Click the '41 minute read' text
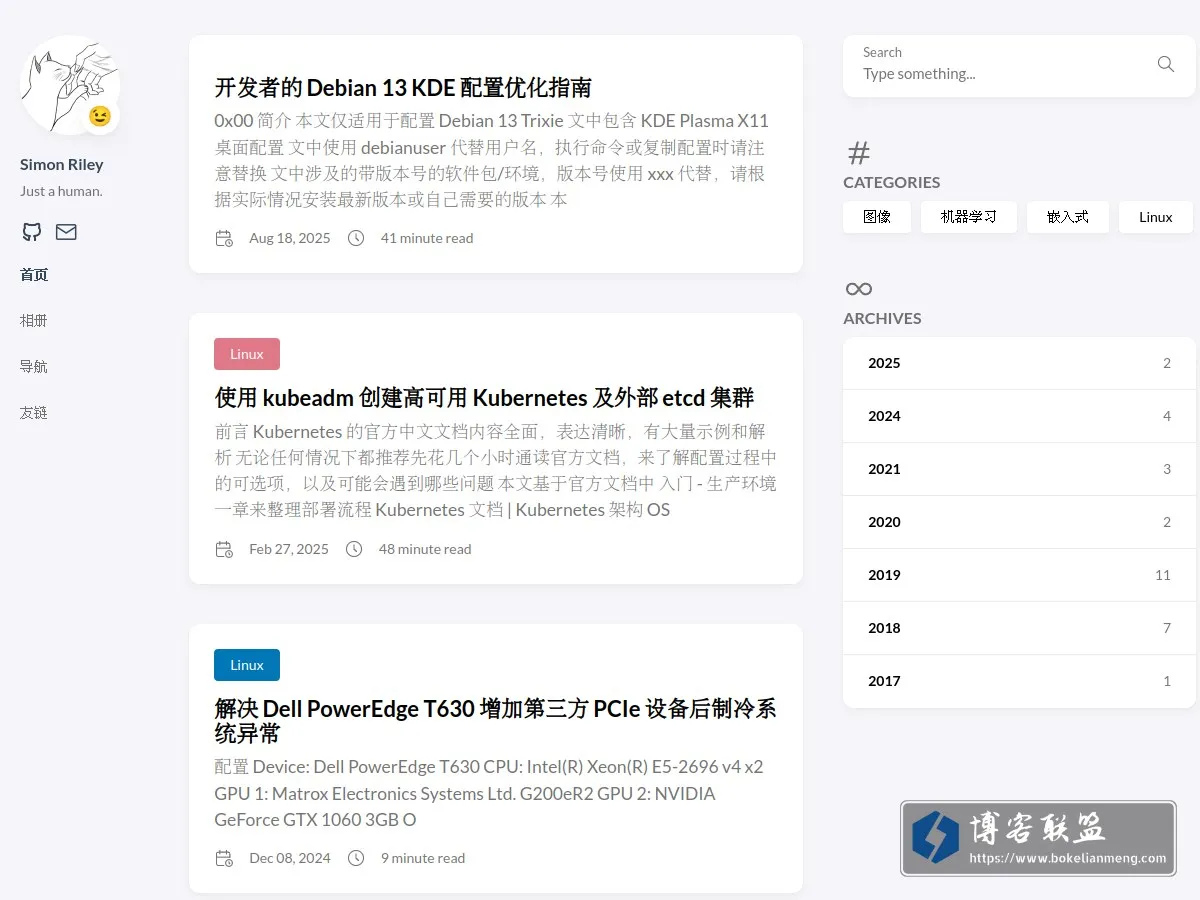This screenshot has height=900, width=1200. point(427,238)
